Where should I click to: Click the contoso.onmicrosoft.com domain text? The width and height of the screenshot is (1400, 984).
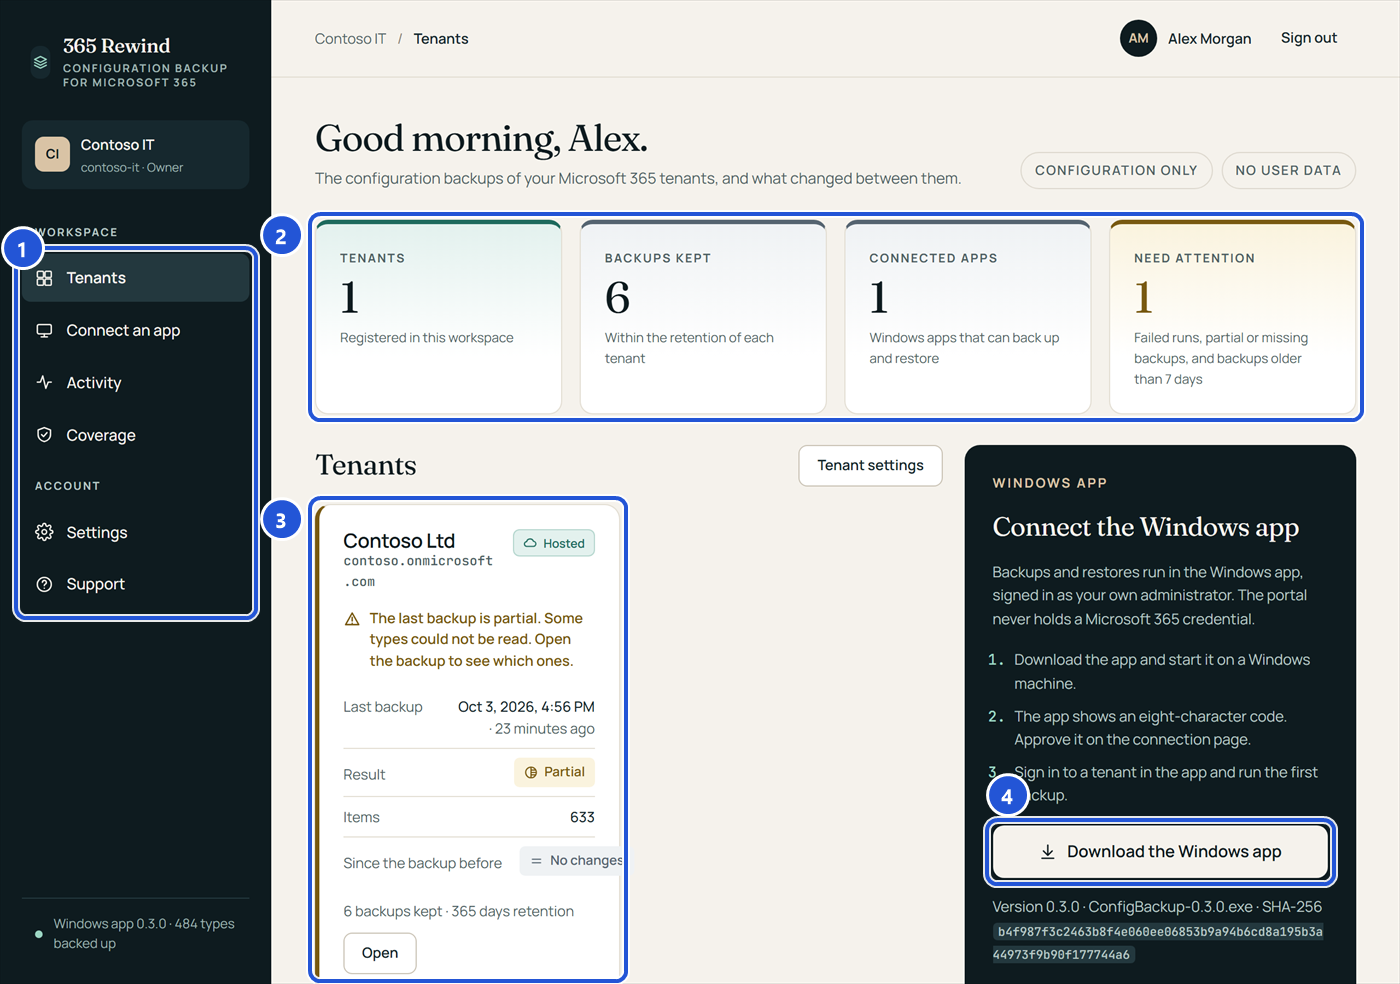[x=418, y=572]
